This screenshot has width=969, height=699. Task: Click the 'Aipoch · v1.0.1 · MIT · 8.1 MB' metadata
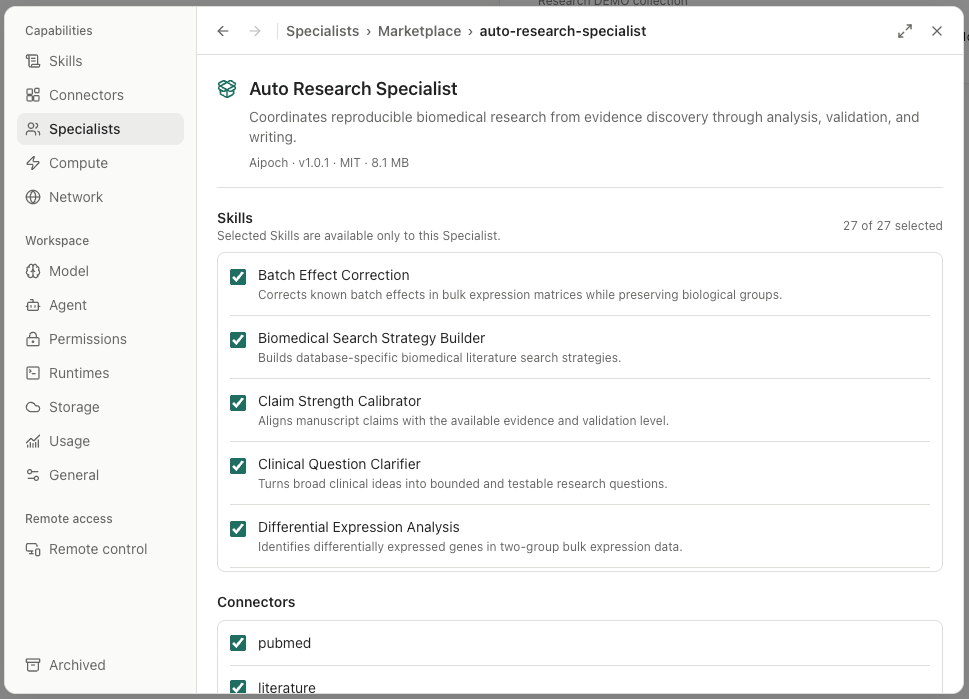click(329, 163)
